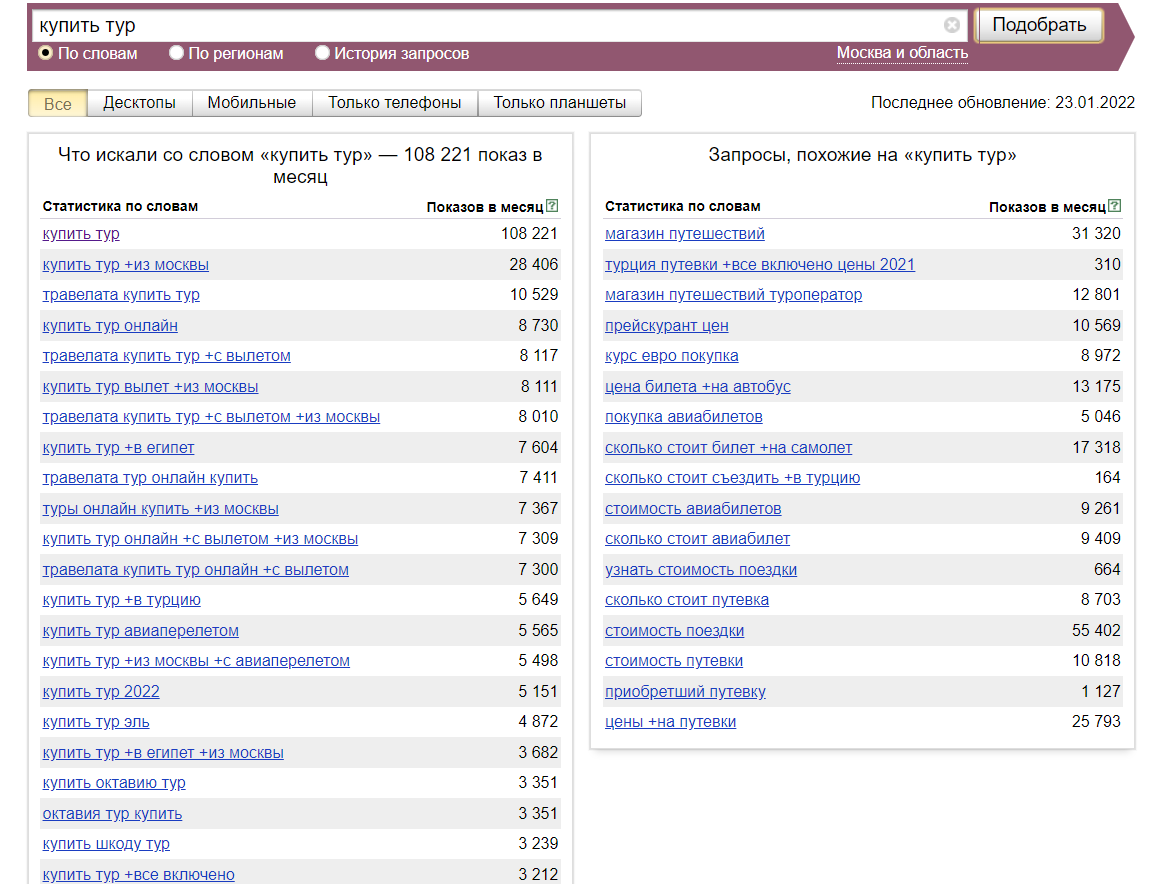Select the 'По словам' radio button
This screenshot has height=884, width=1156.
(46, 52)
